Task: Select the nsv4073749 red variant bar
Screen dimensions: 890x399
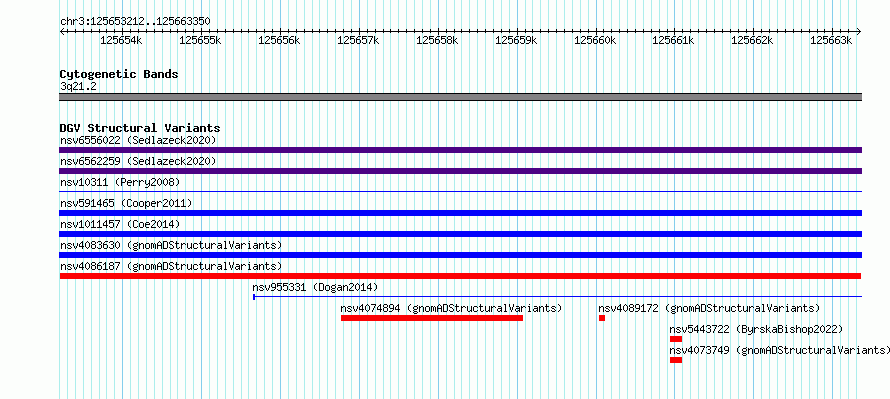Action: (675, 360)
